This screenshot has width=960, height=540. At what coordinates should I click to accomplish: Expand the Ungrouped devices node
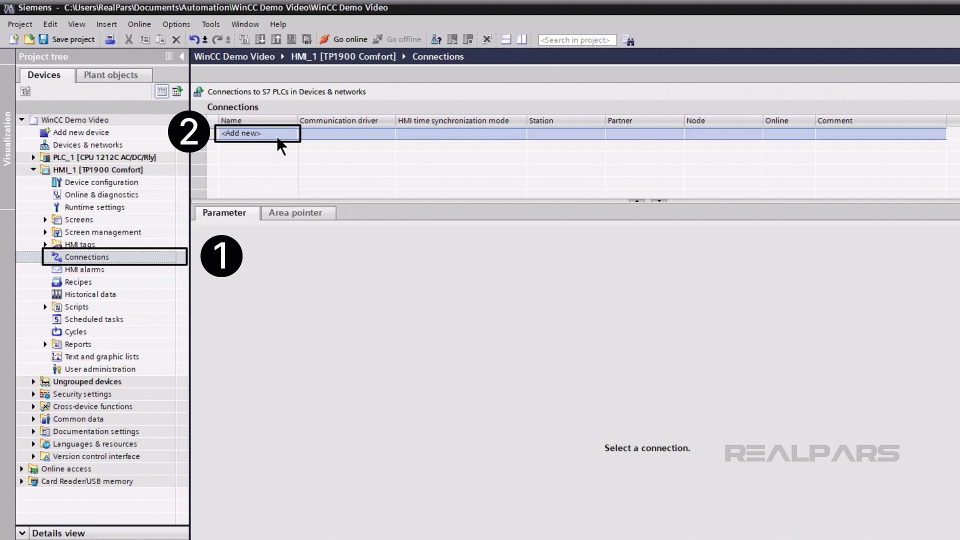34,381
